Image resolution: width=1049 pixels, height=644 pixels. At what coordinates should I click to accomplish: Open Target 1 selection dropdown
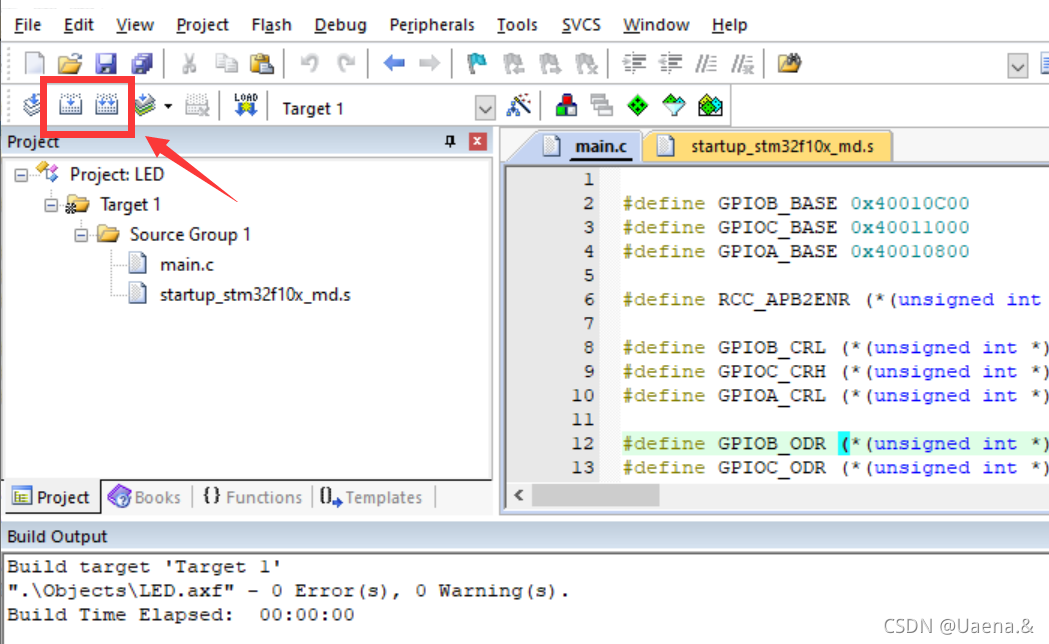(485, 108)
